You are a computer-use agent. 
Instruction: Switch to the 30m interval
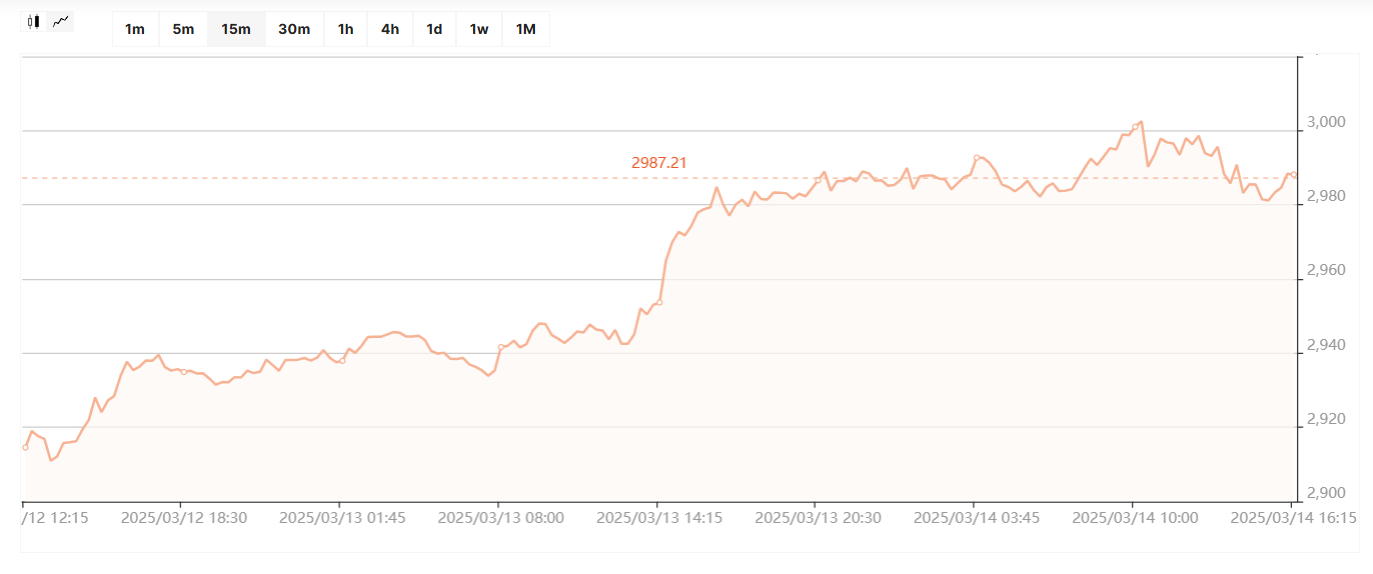[294, 29]
